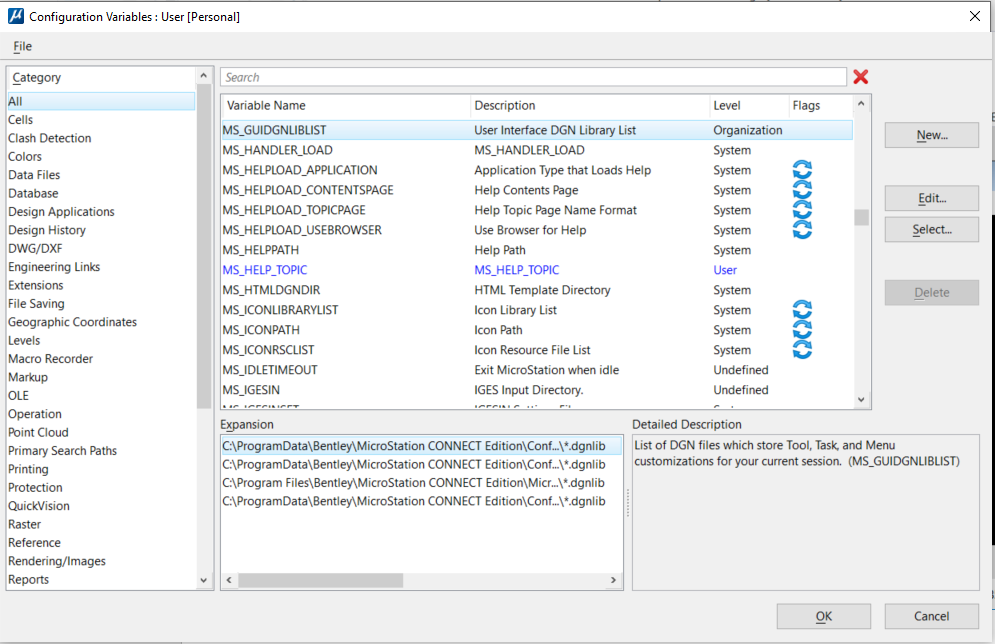Select the MS_HANDLER_LOAD variable row

pyautogui.click(x=537, y=150)
